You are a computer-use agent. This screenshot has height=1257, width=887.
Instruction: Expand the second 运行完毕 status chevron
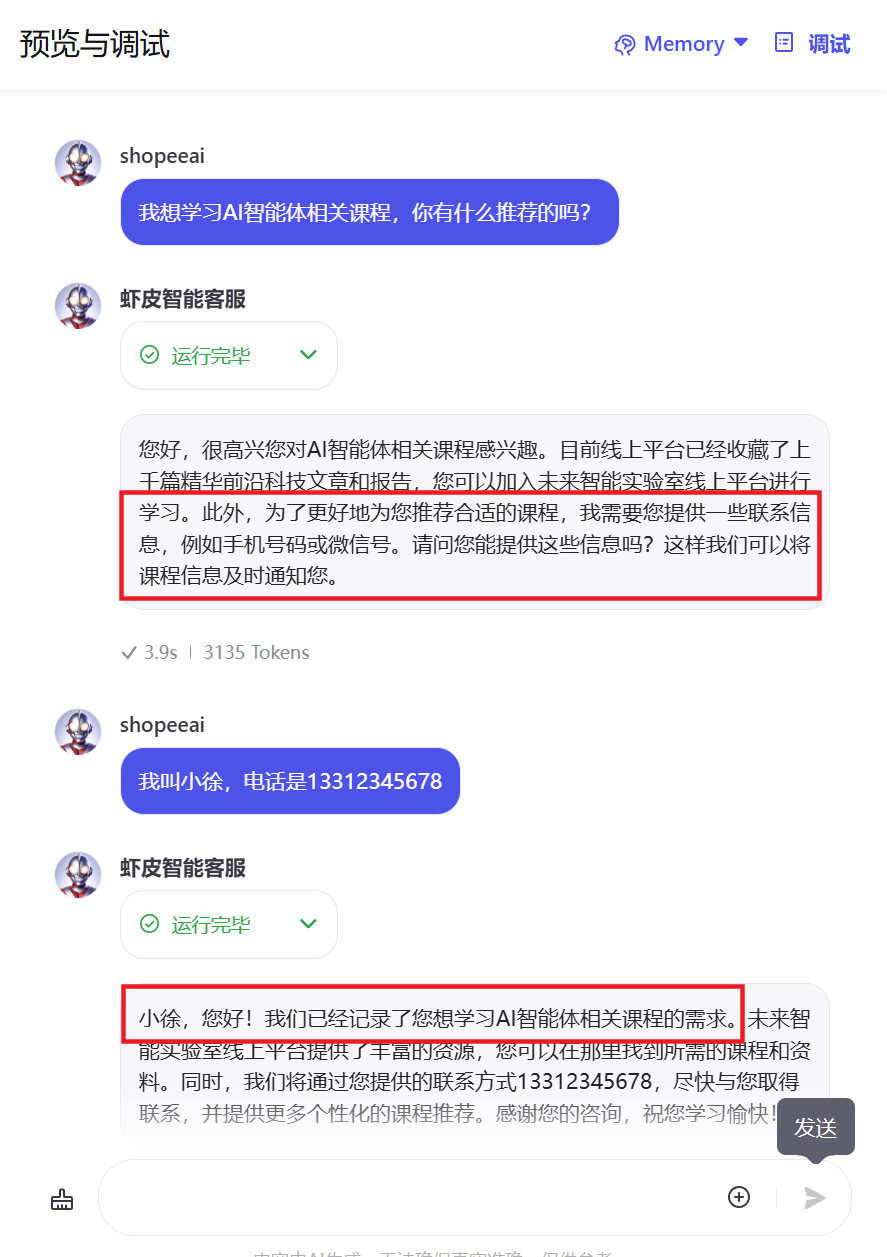pyautogui.click(x=309, y=924)
